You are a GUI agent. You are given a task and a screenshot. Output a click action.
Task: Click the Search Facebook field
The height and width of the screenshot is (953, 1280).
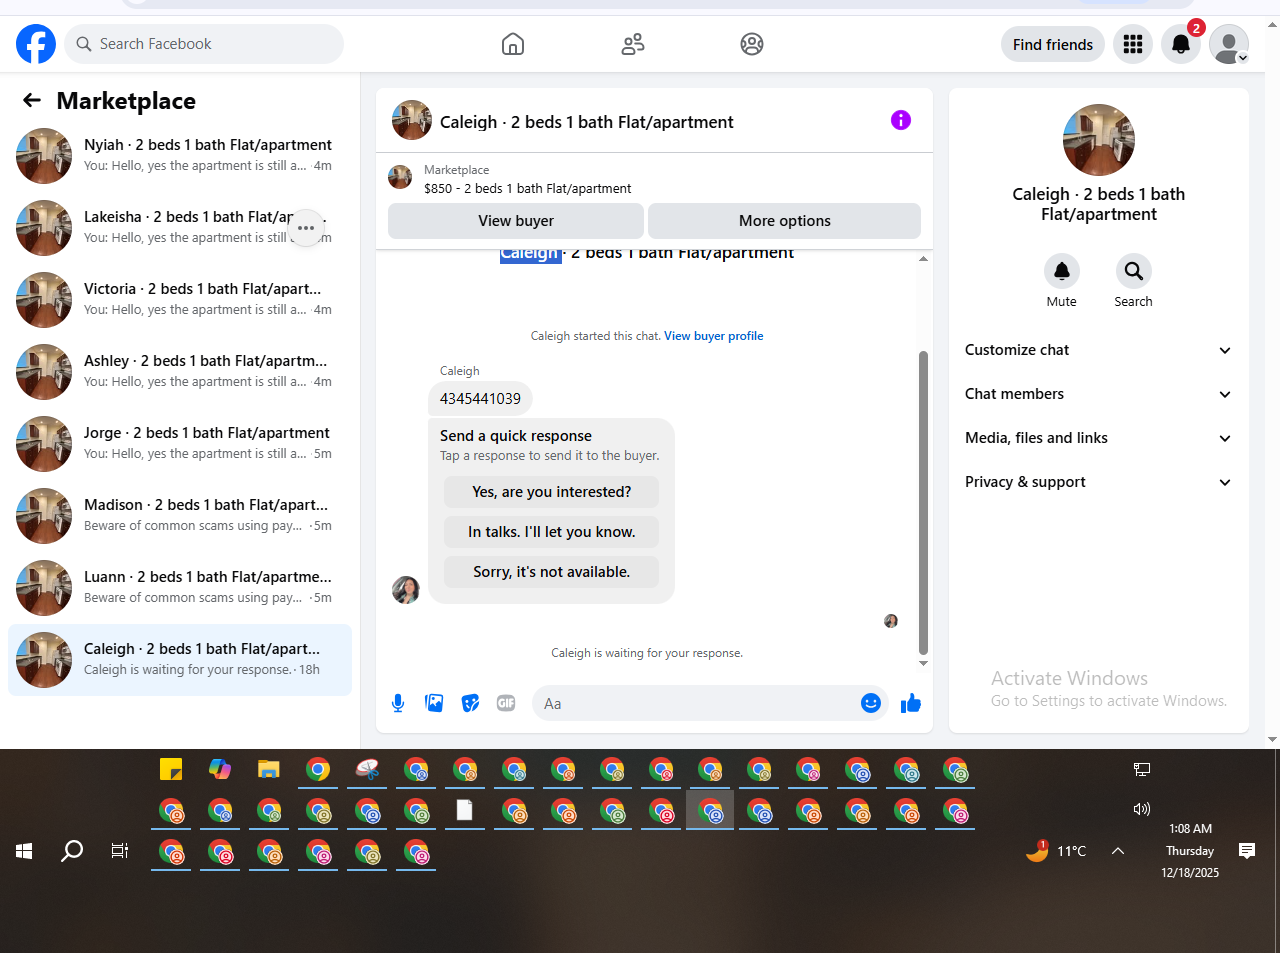pos(204,44)
